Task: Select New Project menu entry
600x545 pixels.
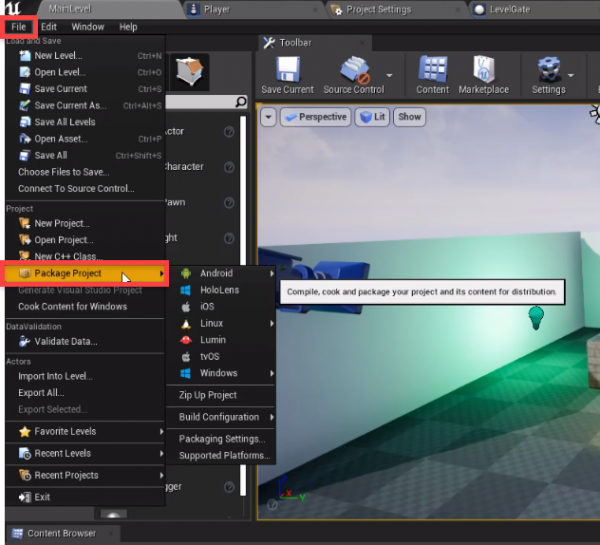Action: coord(85,223)
